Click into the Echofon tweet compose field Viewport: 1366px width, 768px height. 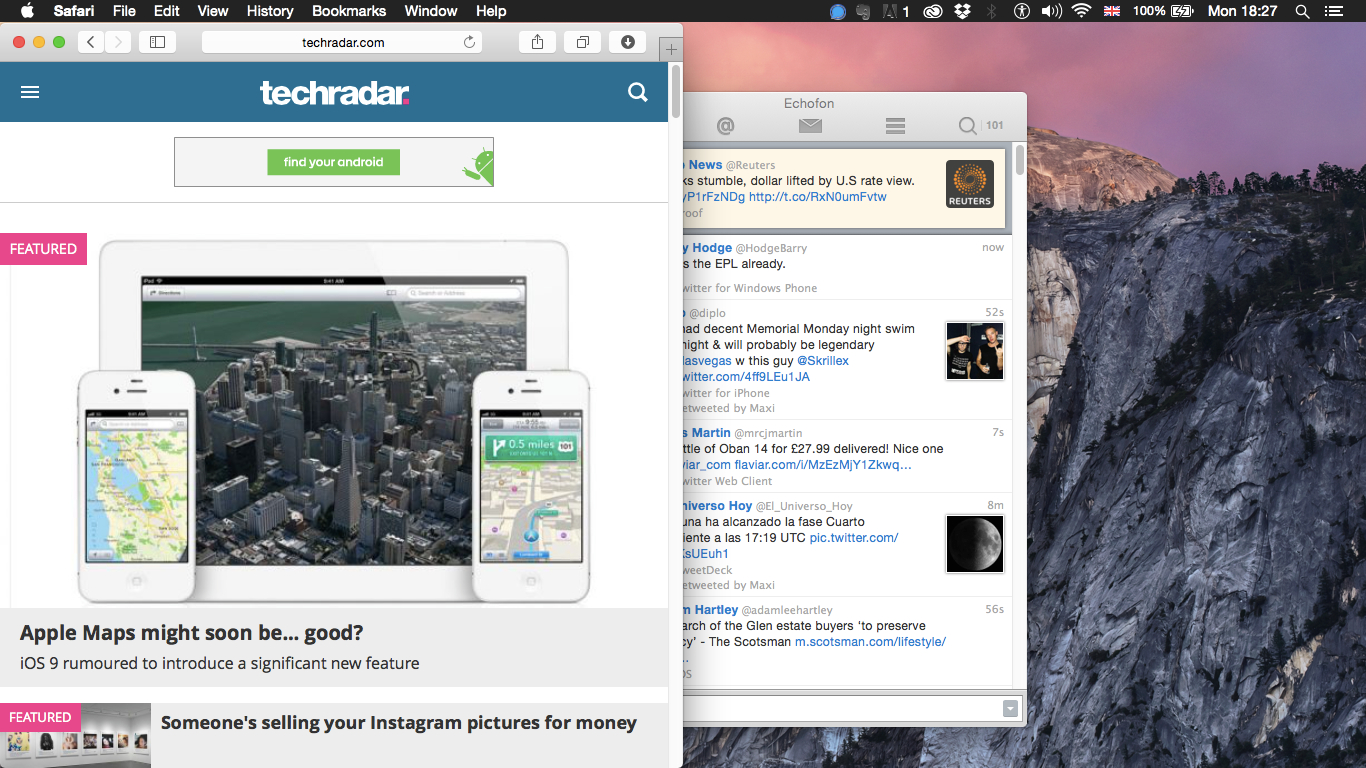(x=844, y=709)
